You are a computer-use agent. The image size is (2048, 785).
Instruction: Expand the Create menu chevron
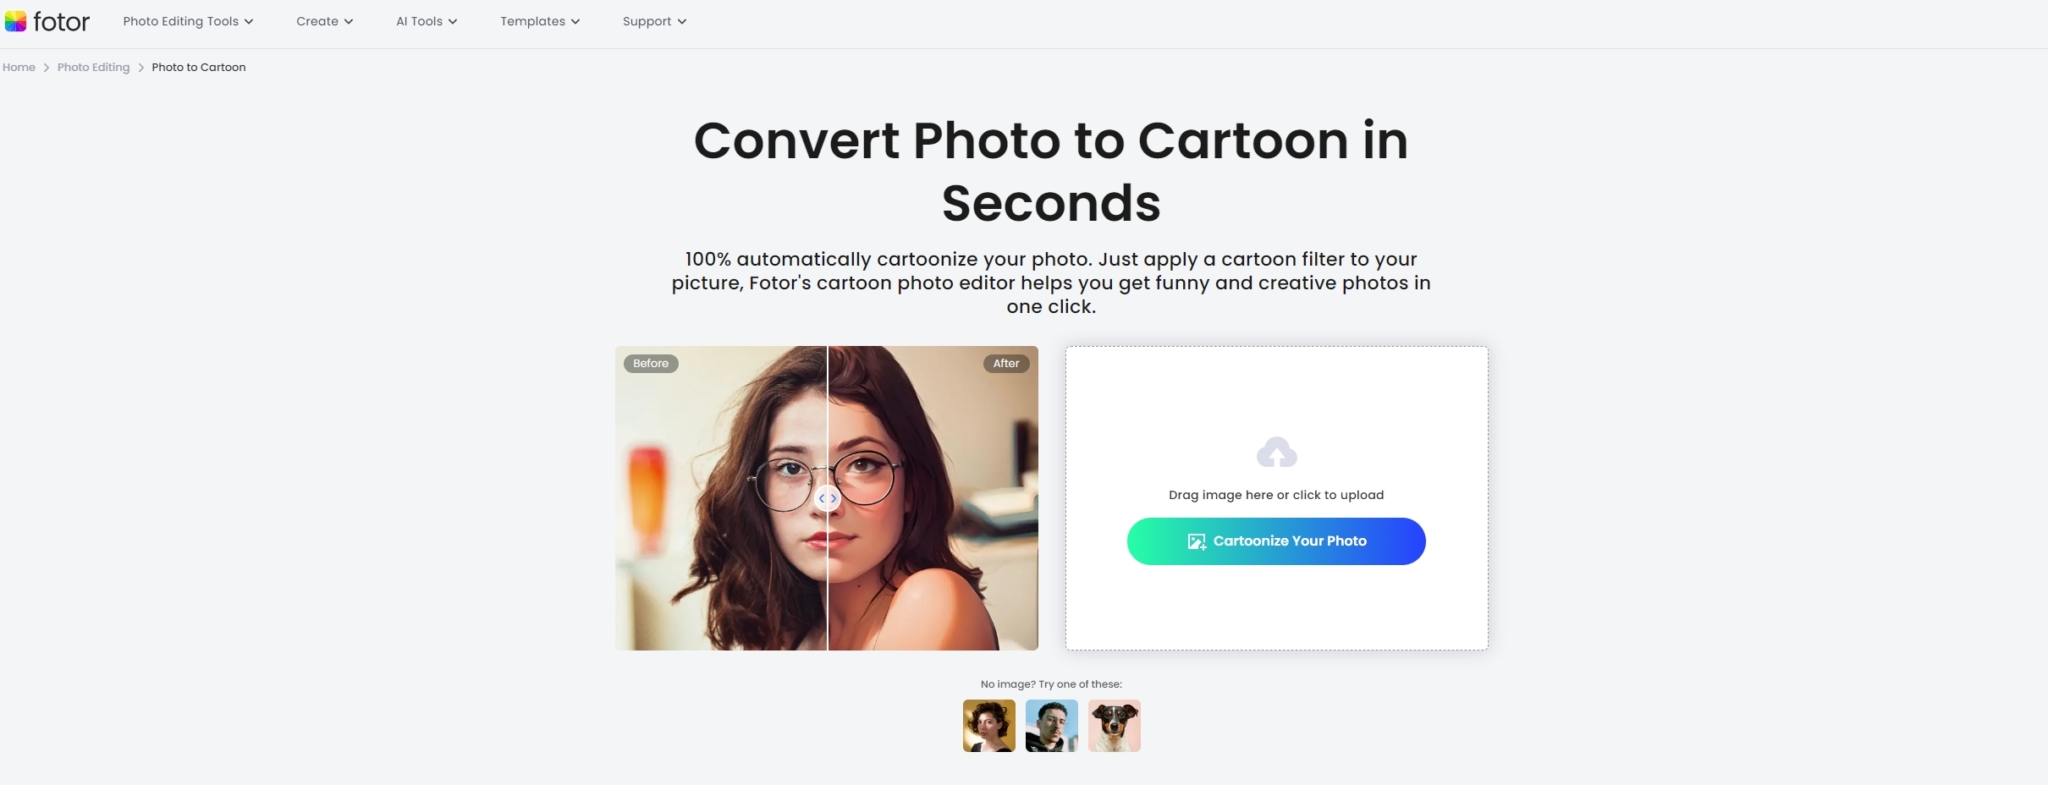pos(351,20)
